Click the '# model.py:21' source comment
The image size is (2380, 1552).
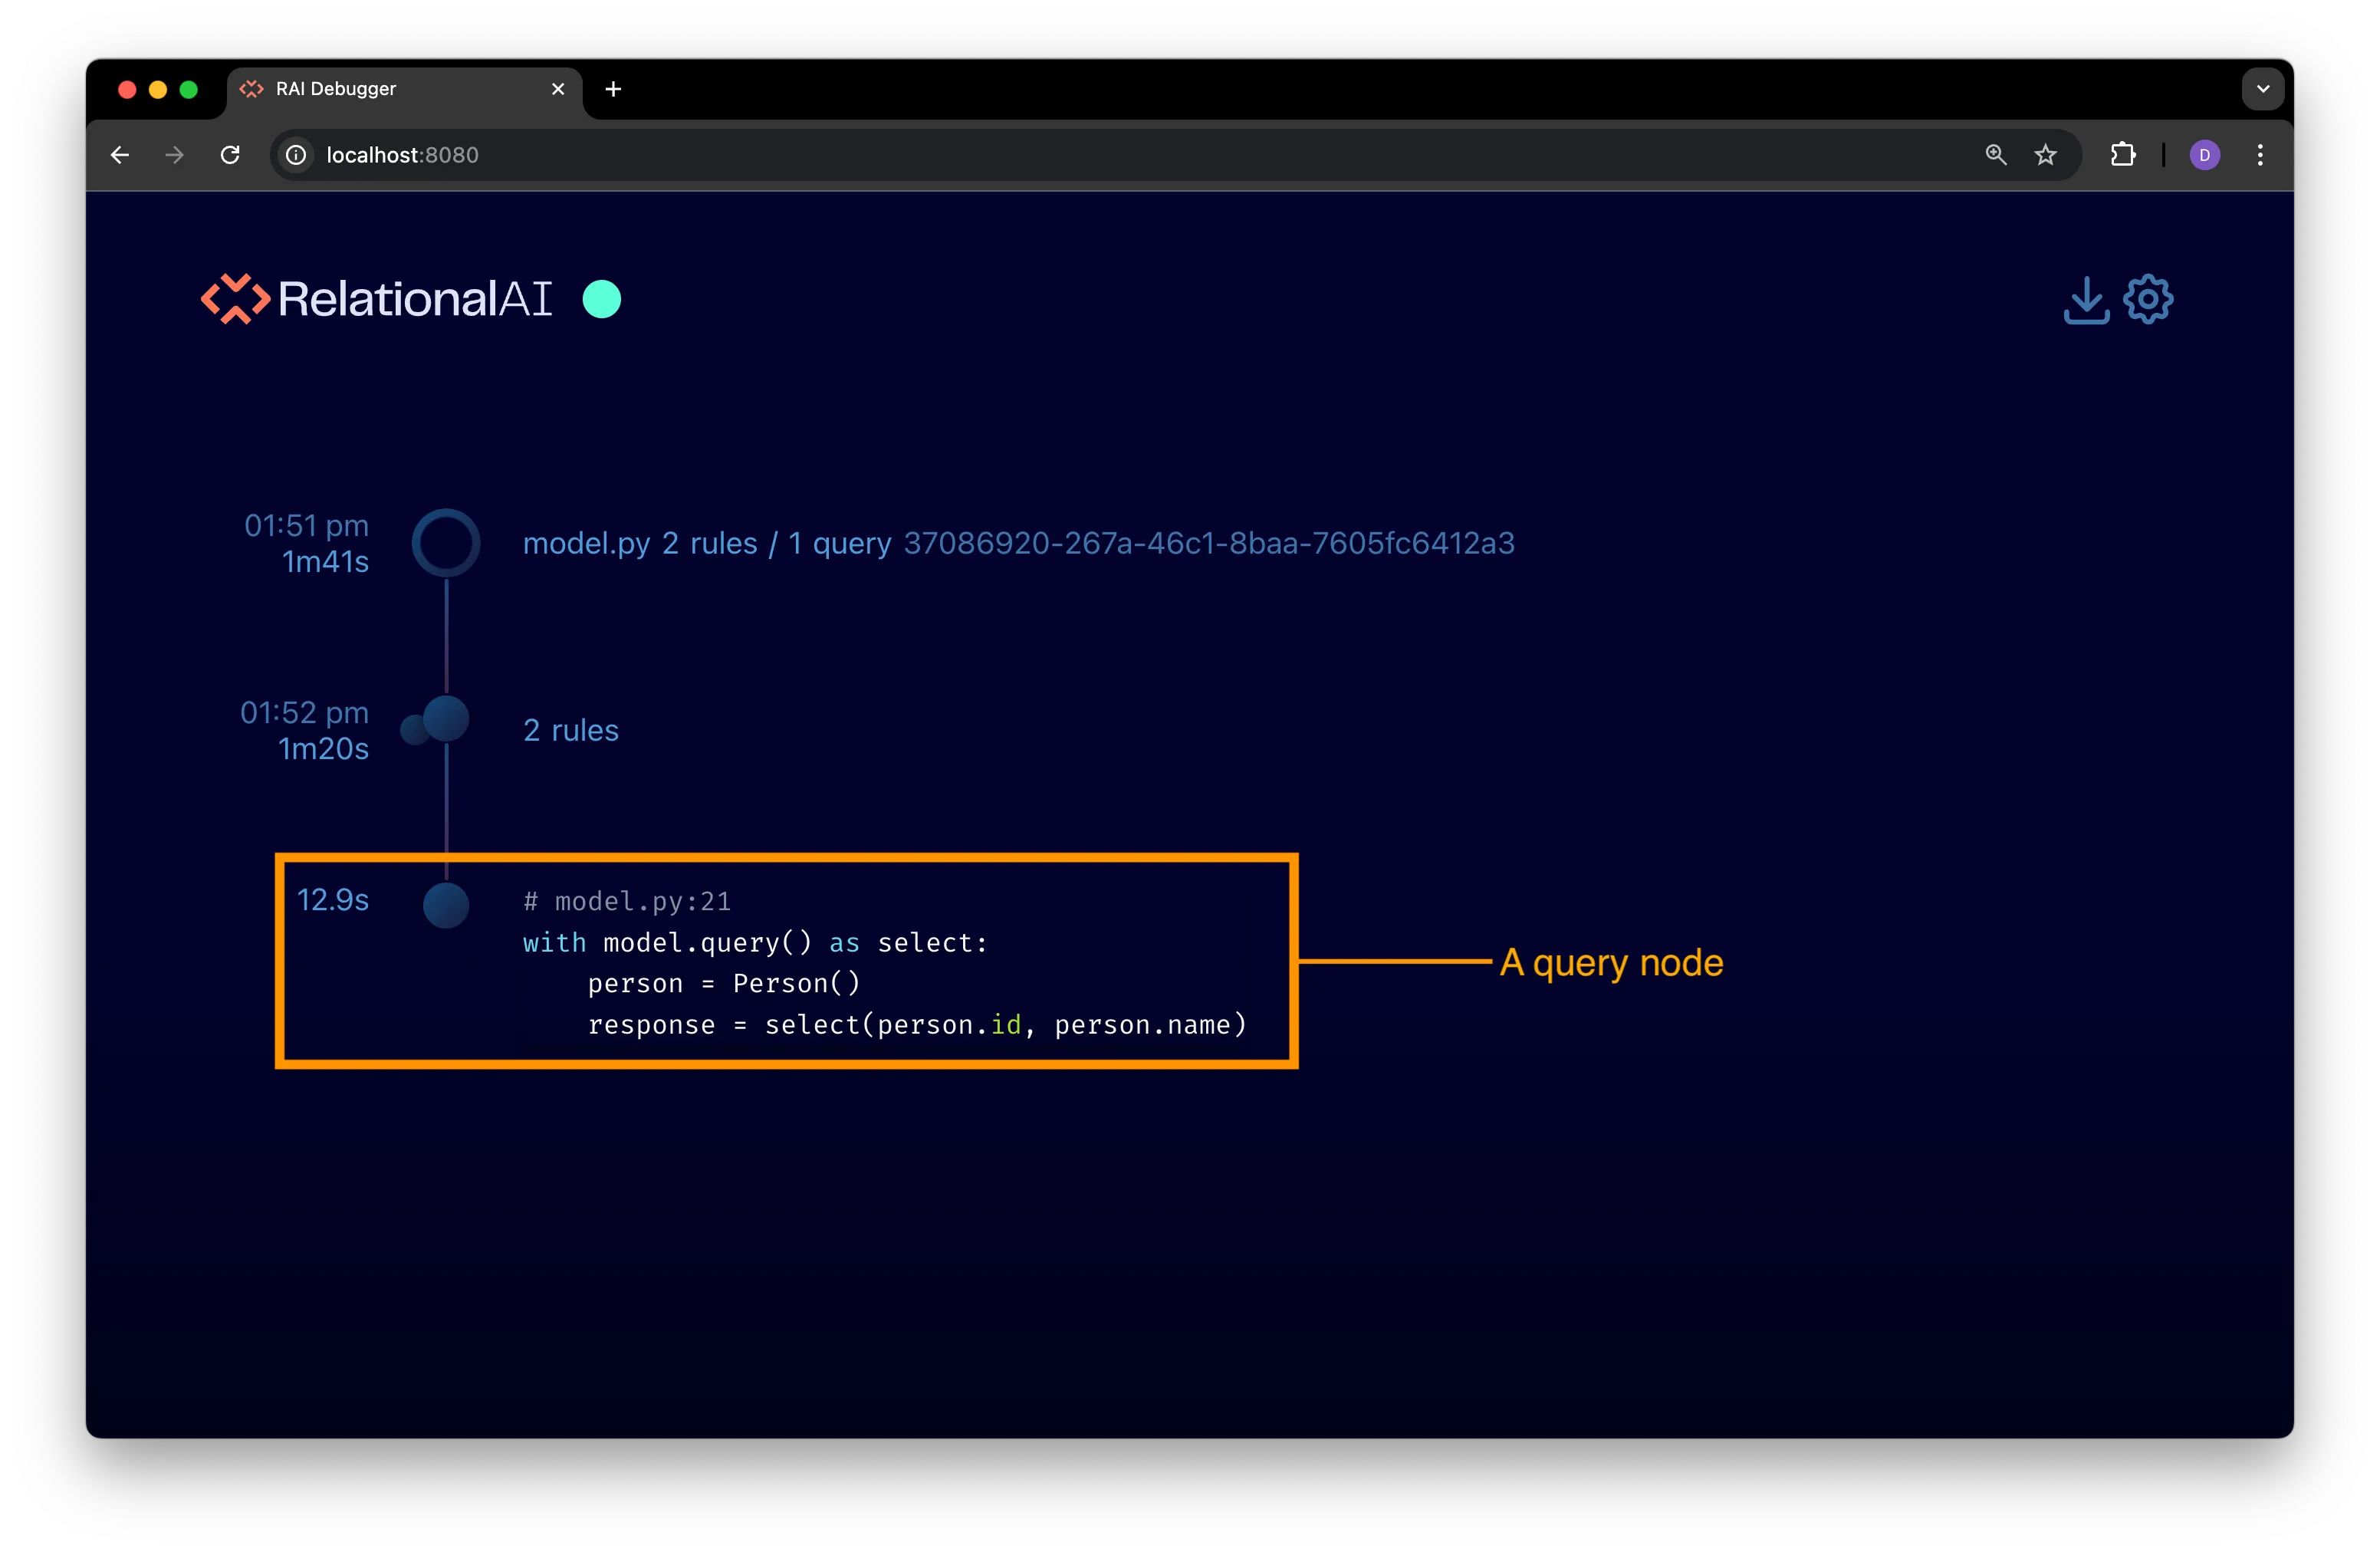[627, 901]
